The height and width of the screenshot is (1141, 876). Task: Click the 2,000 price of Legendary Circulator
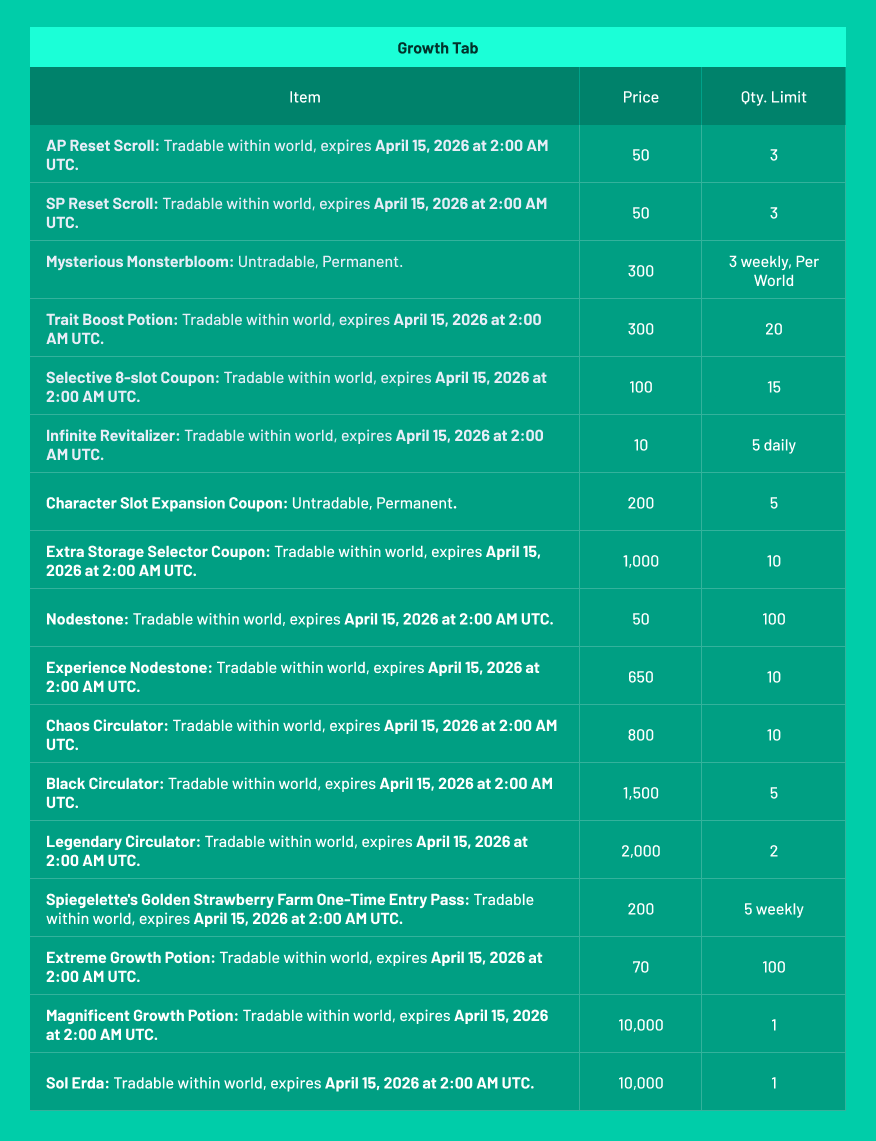pos(640,851)
